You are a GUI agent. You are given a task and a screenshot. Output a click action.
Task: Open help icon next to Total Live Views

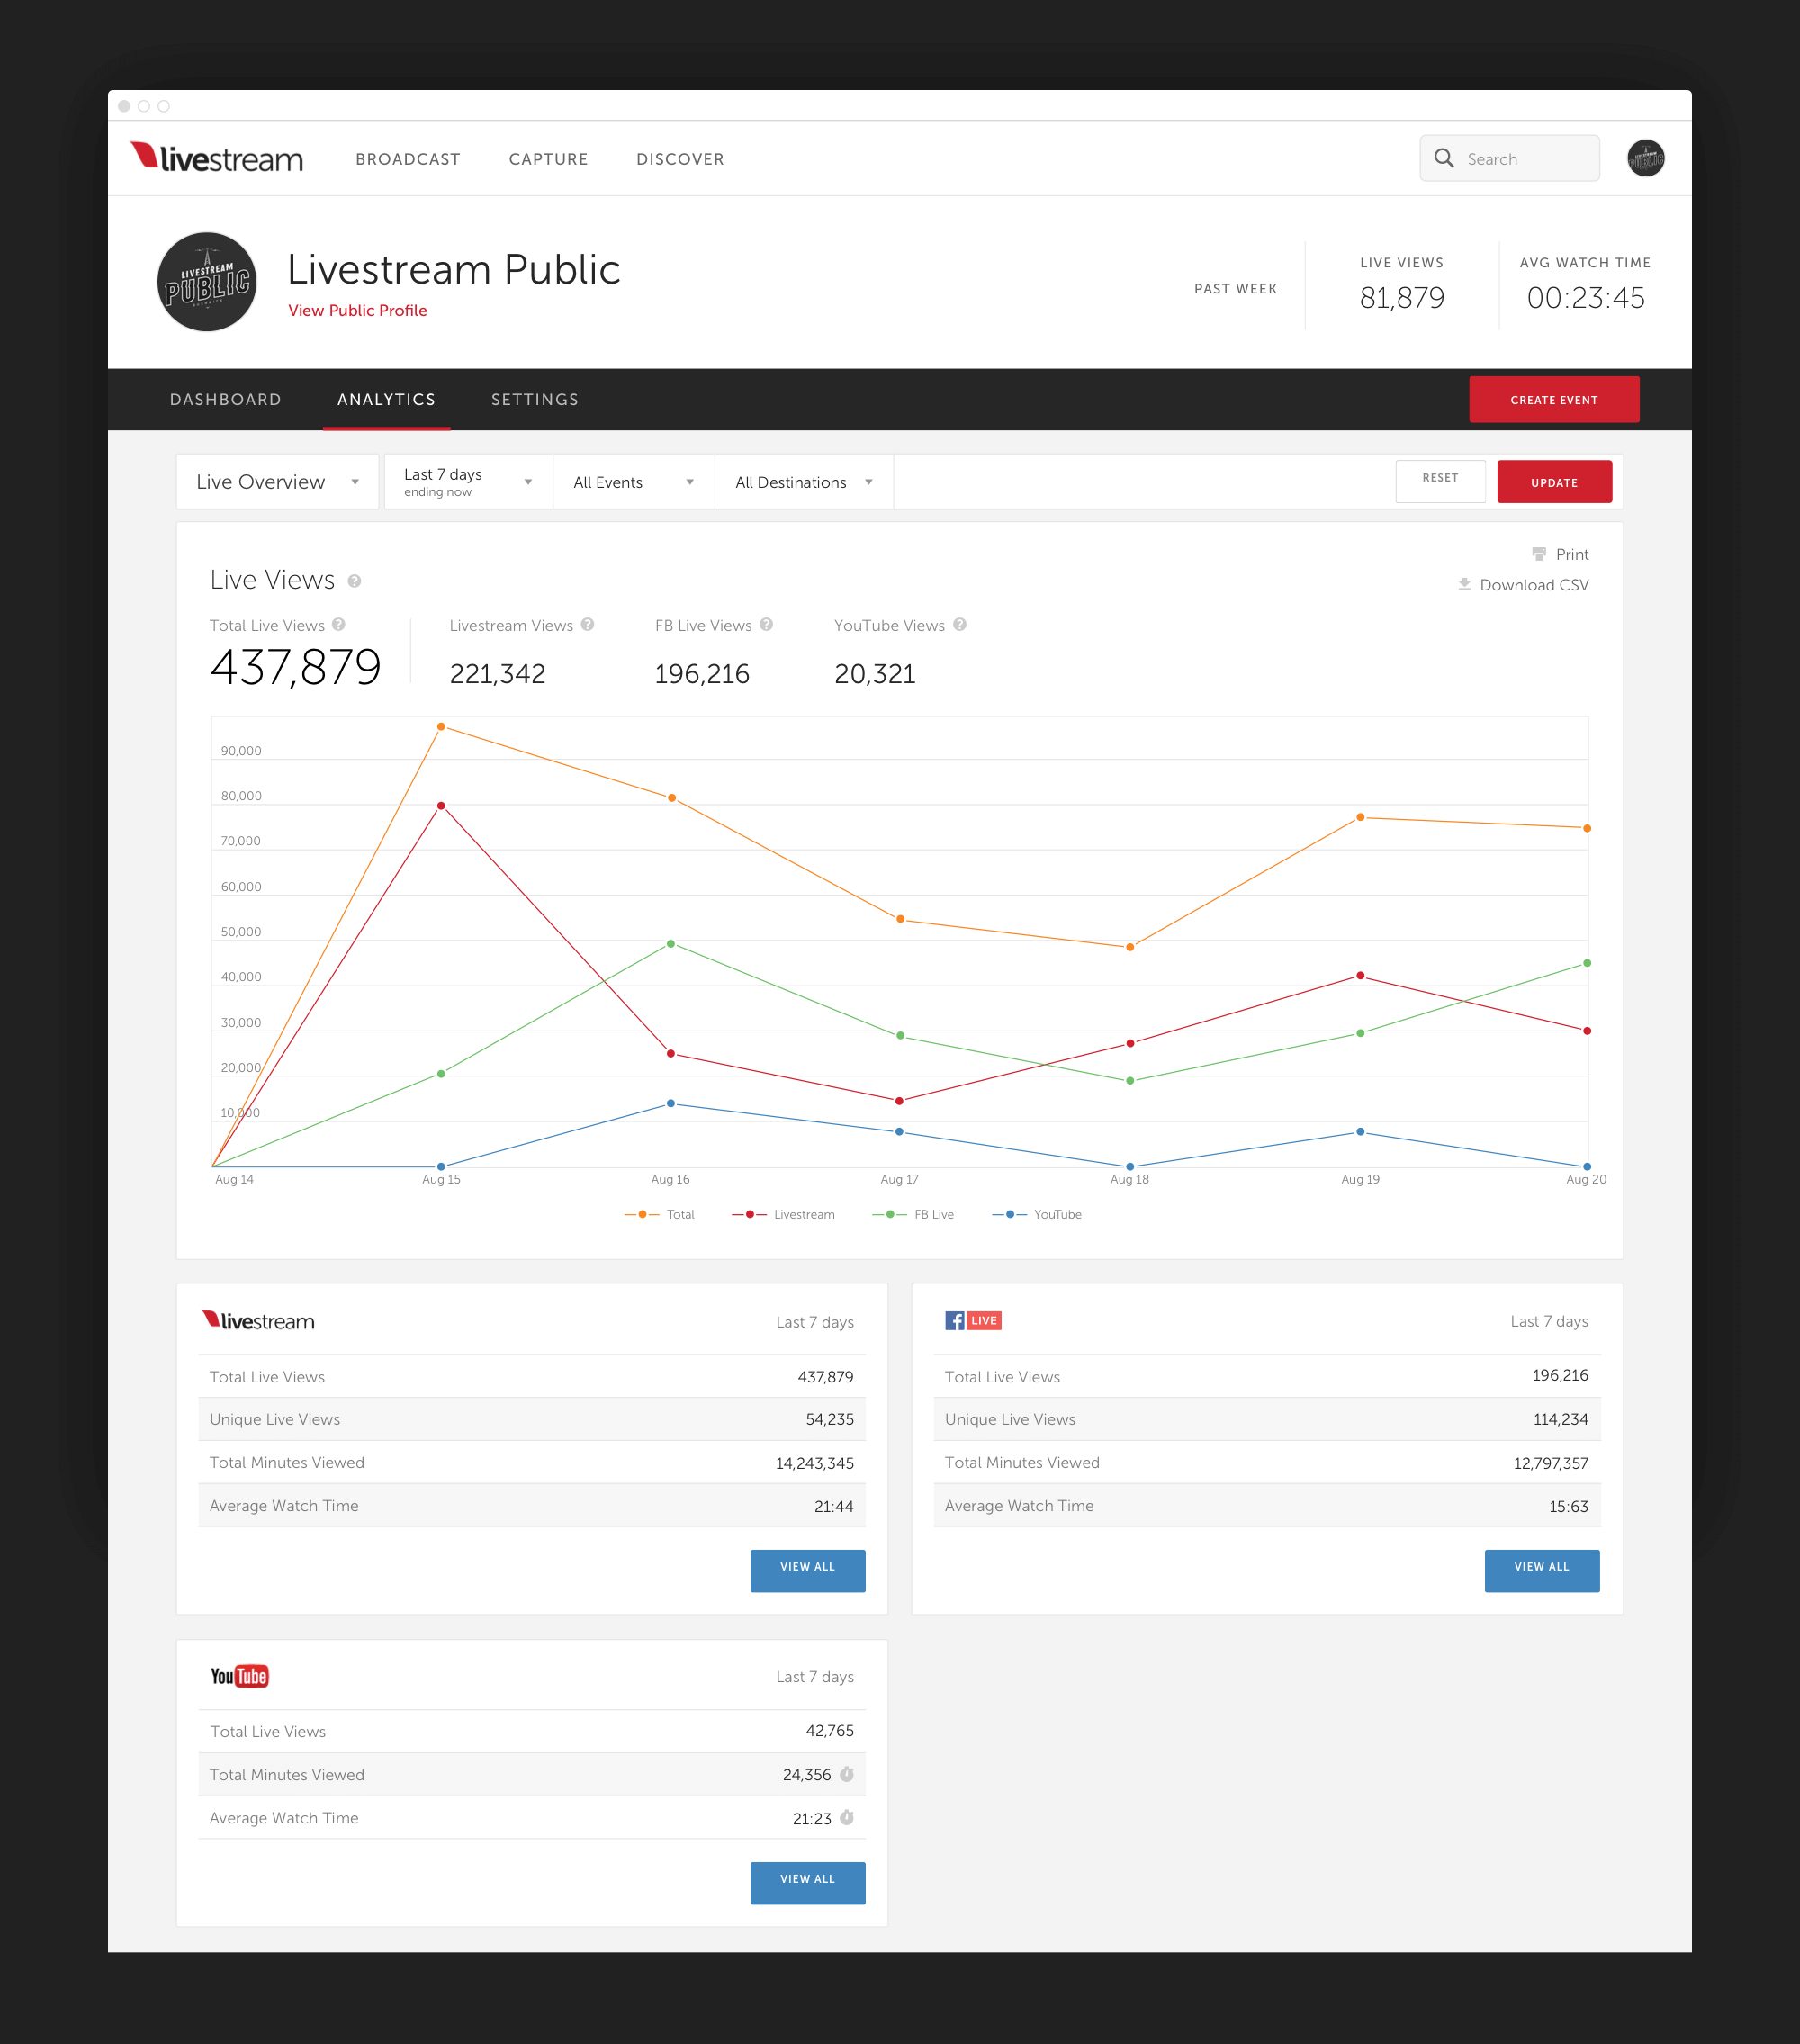click(339, 625)
